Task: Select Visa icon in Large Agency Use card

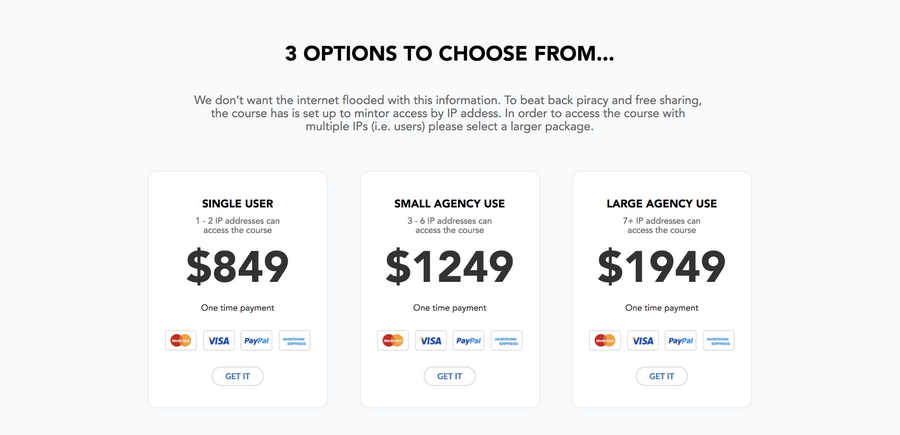Action: click(643, 340)
